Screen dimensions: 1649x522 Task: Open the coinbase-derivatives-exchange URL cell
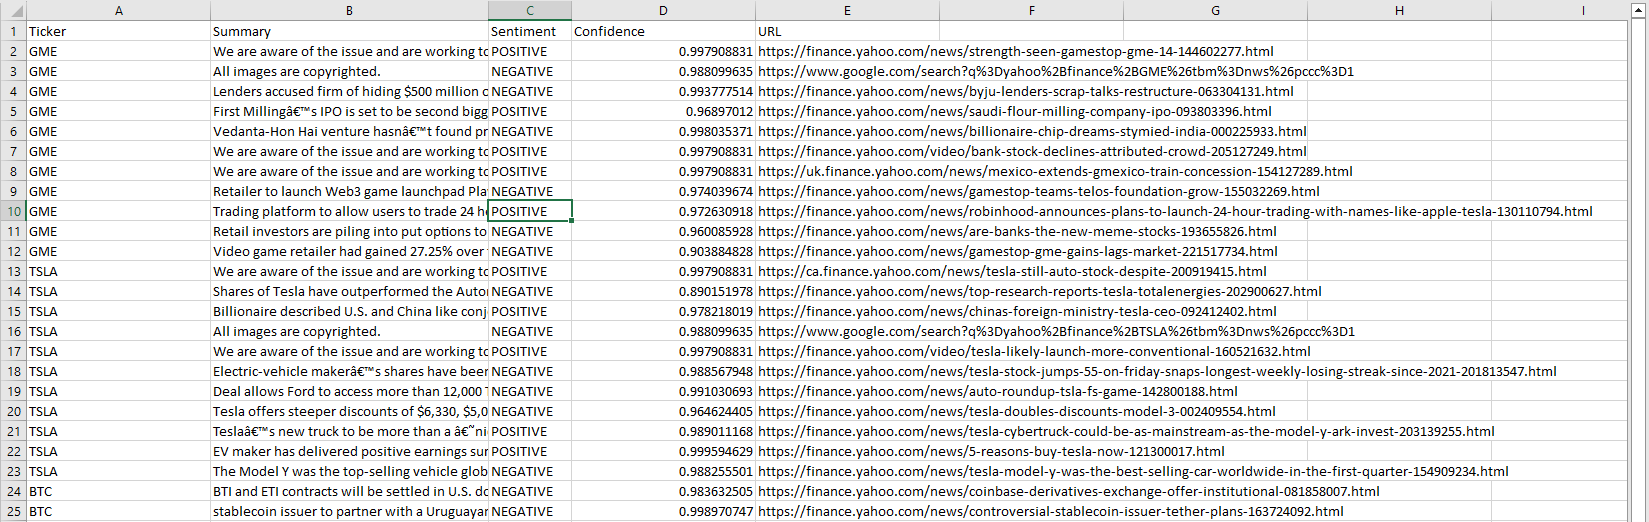tap(1068, 491)
